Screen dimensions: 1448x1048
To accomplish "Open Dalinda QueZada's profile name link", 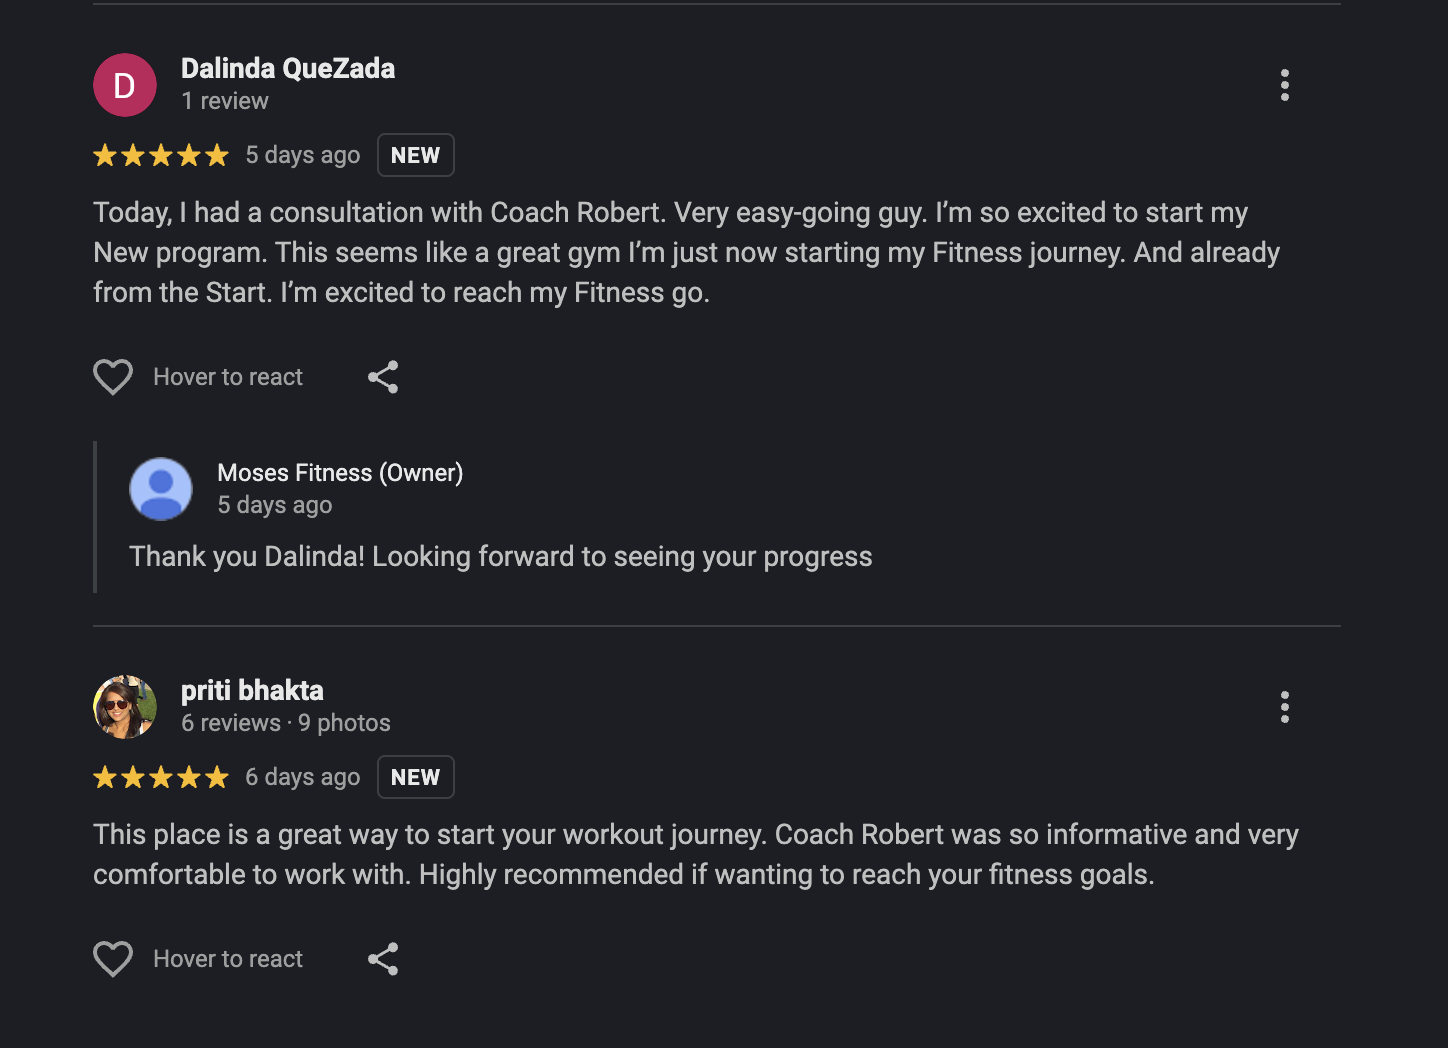I will pos(288,68).
